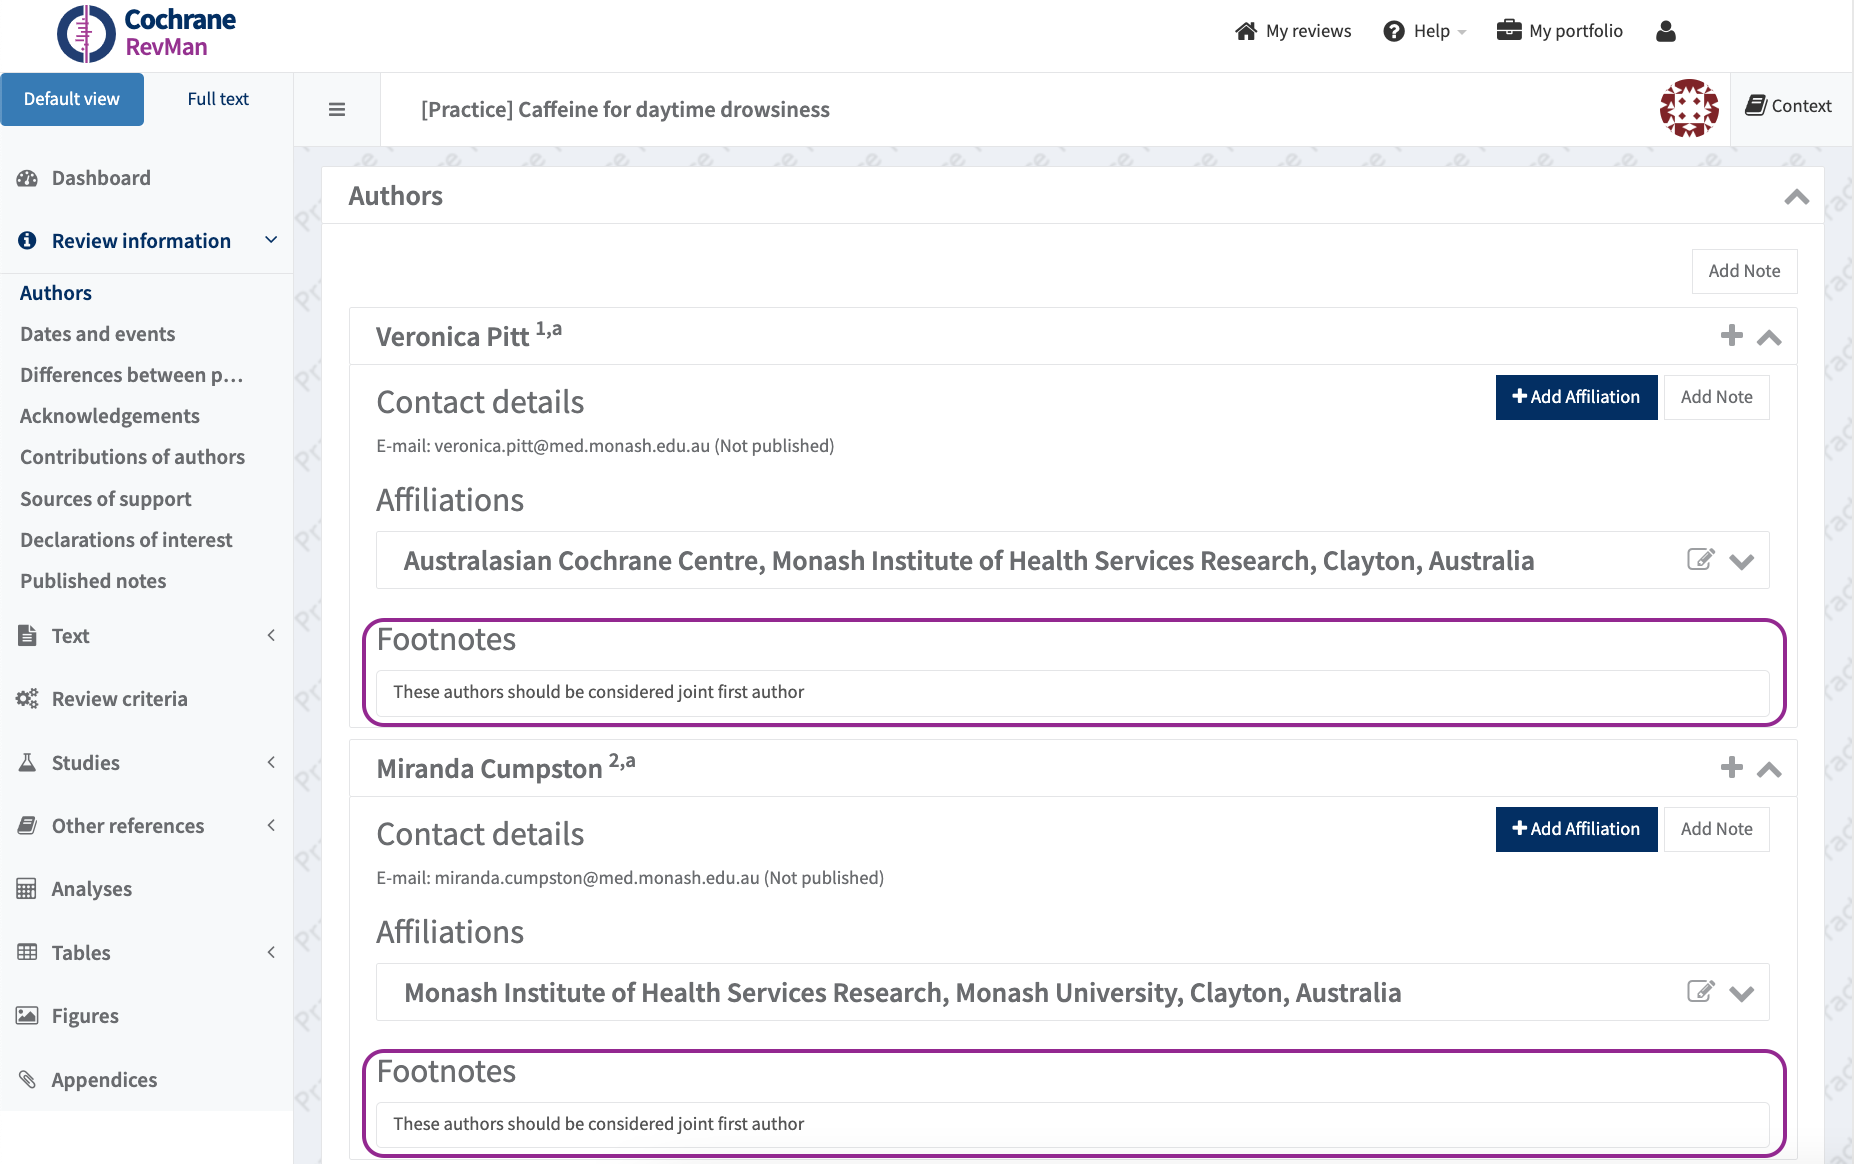Screen dimensions: 1854x1164
Task: Add an affiliation for Veronica Pitt
Action: 1576,397
